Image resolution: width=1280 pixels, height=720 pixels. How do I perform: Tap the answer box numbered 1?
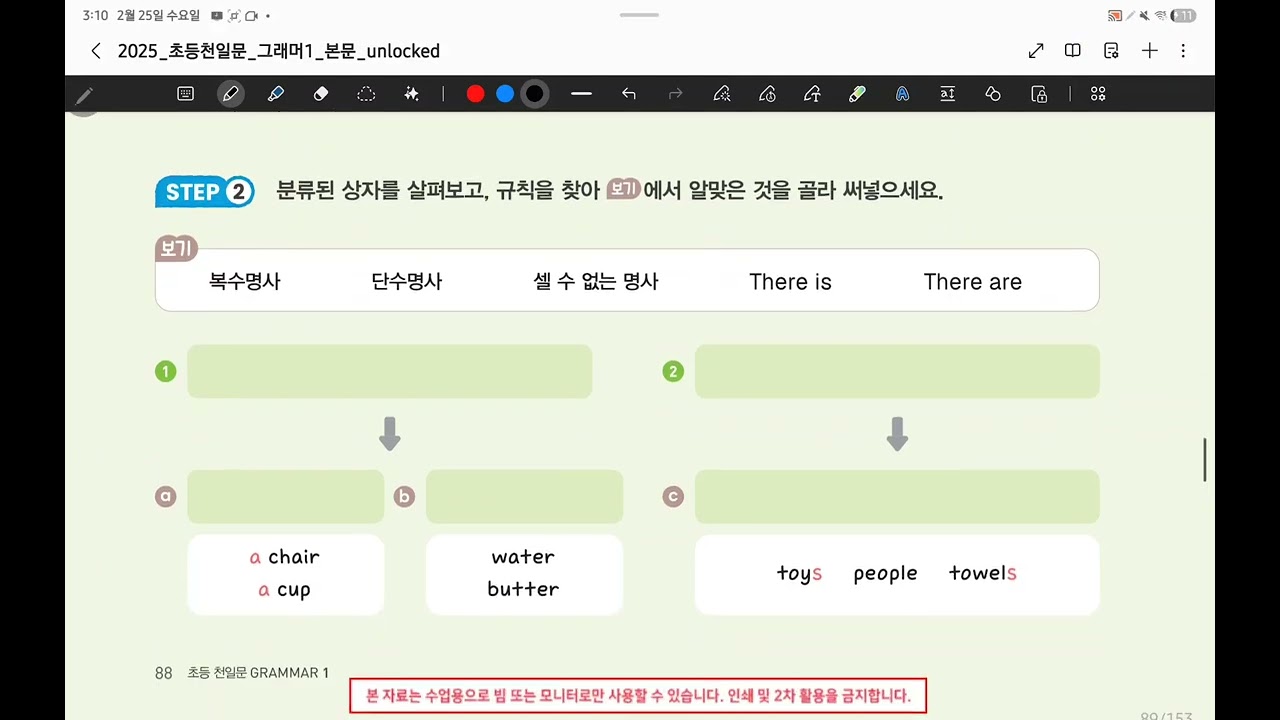(x=389, y=371)
